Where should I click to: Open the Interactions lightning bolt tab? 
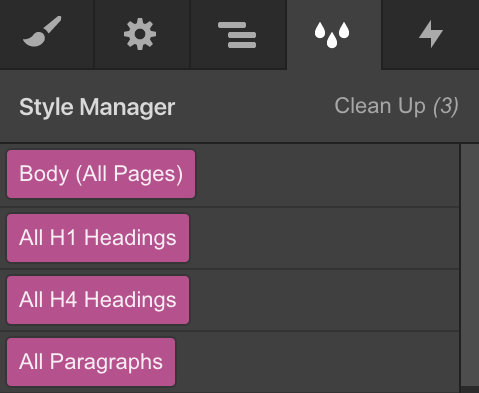point(431,34)
